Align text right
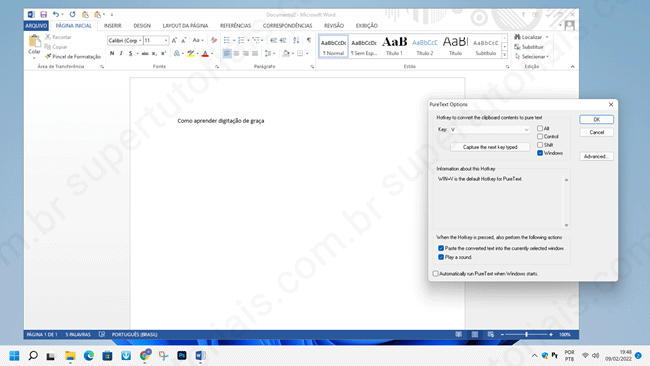Image resolution: width=650 pixels, height=366 pixels. point(246,53)
